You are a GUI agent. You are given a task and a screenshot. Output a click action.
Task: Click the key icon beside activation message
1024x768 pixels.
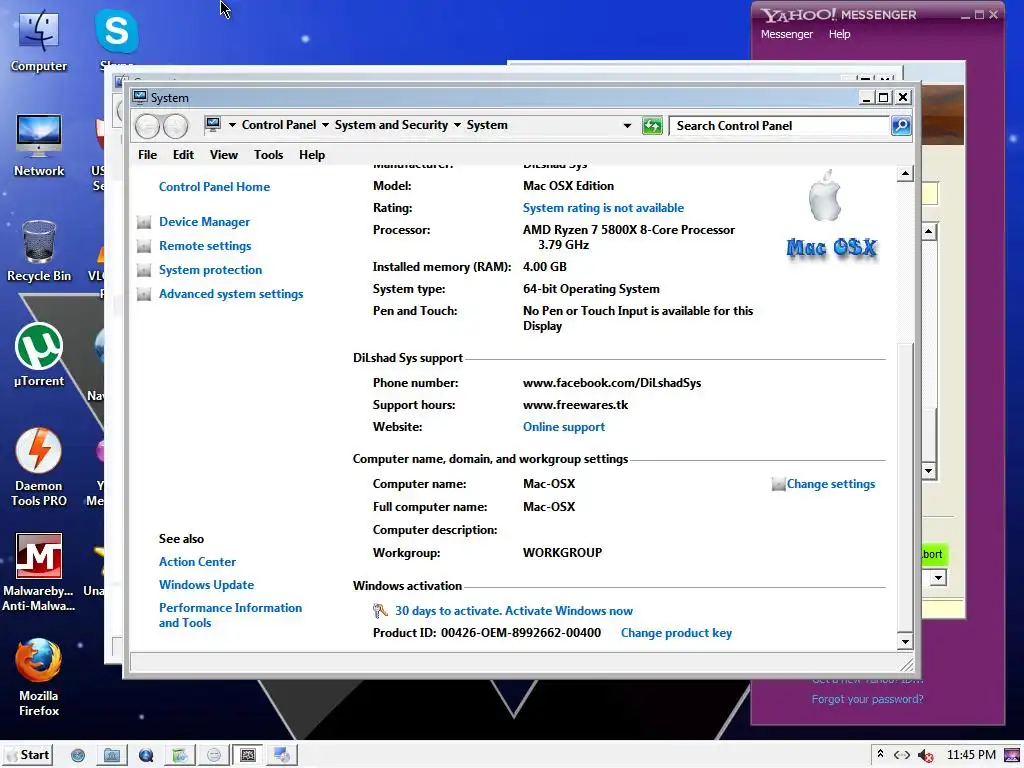[x=380, y=611]
